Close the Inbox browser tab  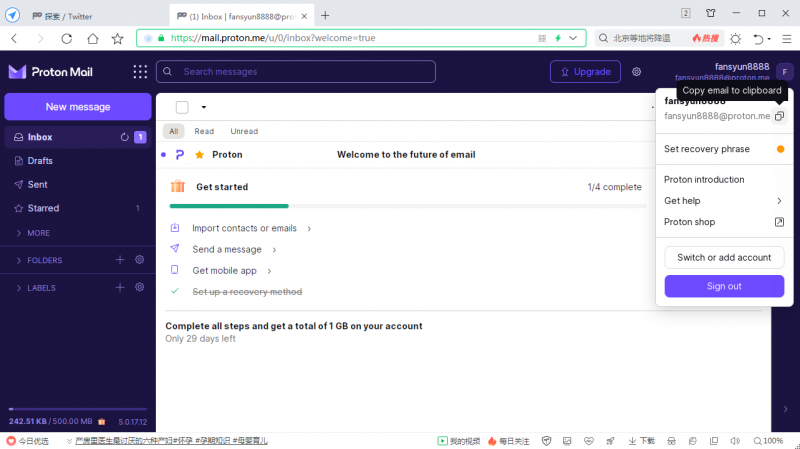click(304, 16)
